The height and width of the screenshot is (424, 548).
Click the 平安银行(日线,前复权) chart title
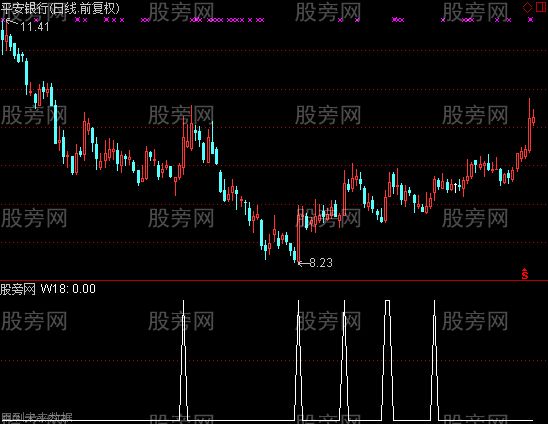click(60, 8)
